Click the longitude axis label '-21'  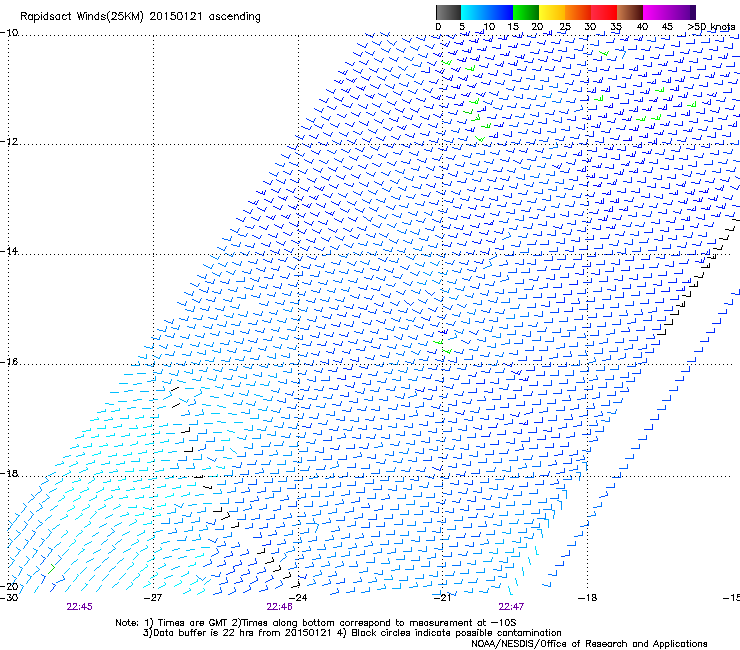[443, 598]
